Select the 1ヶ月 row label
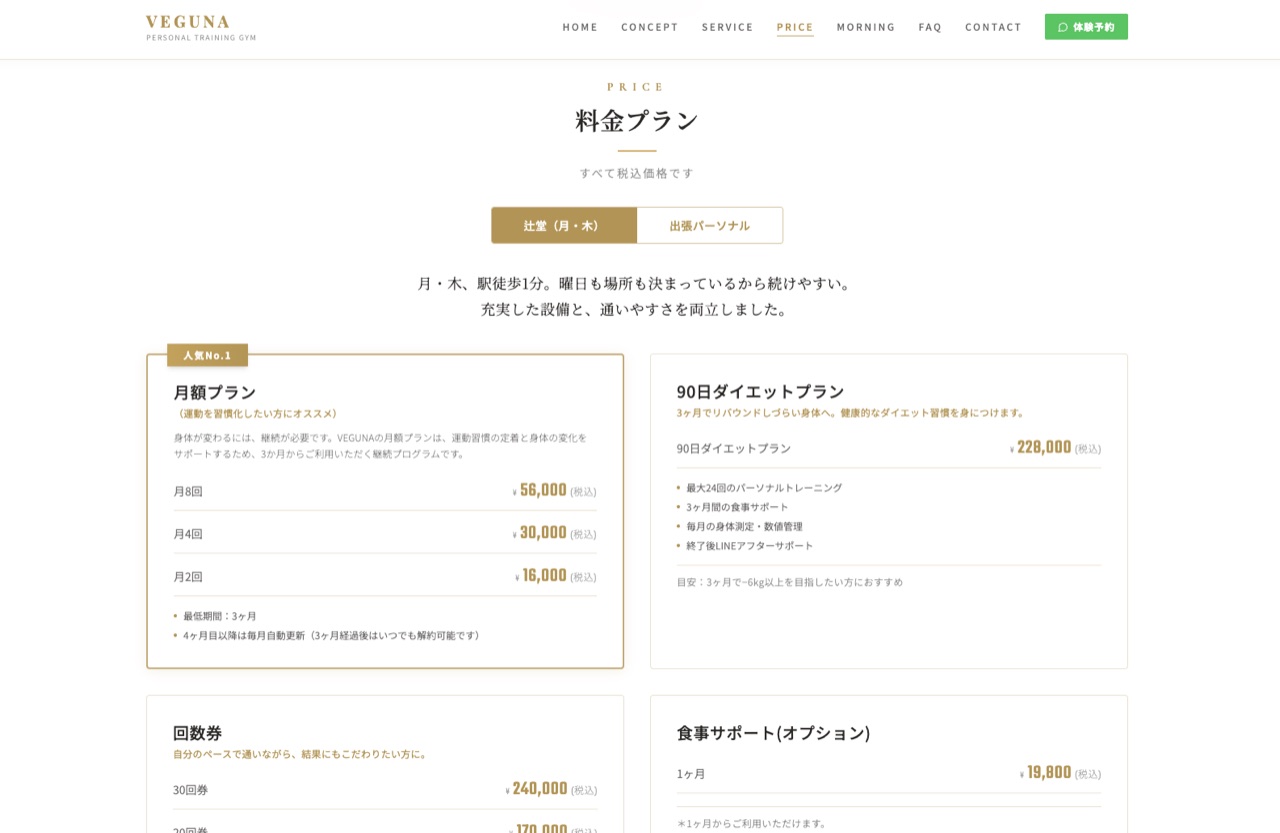 click(691, 774)
